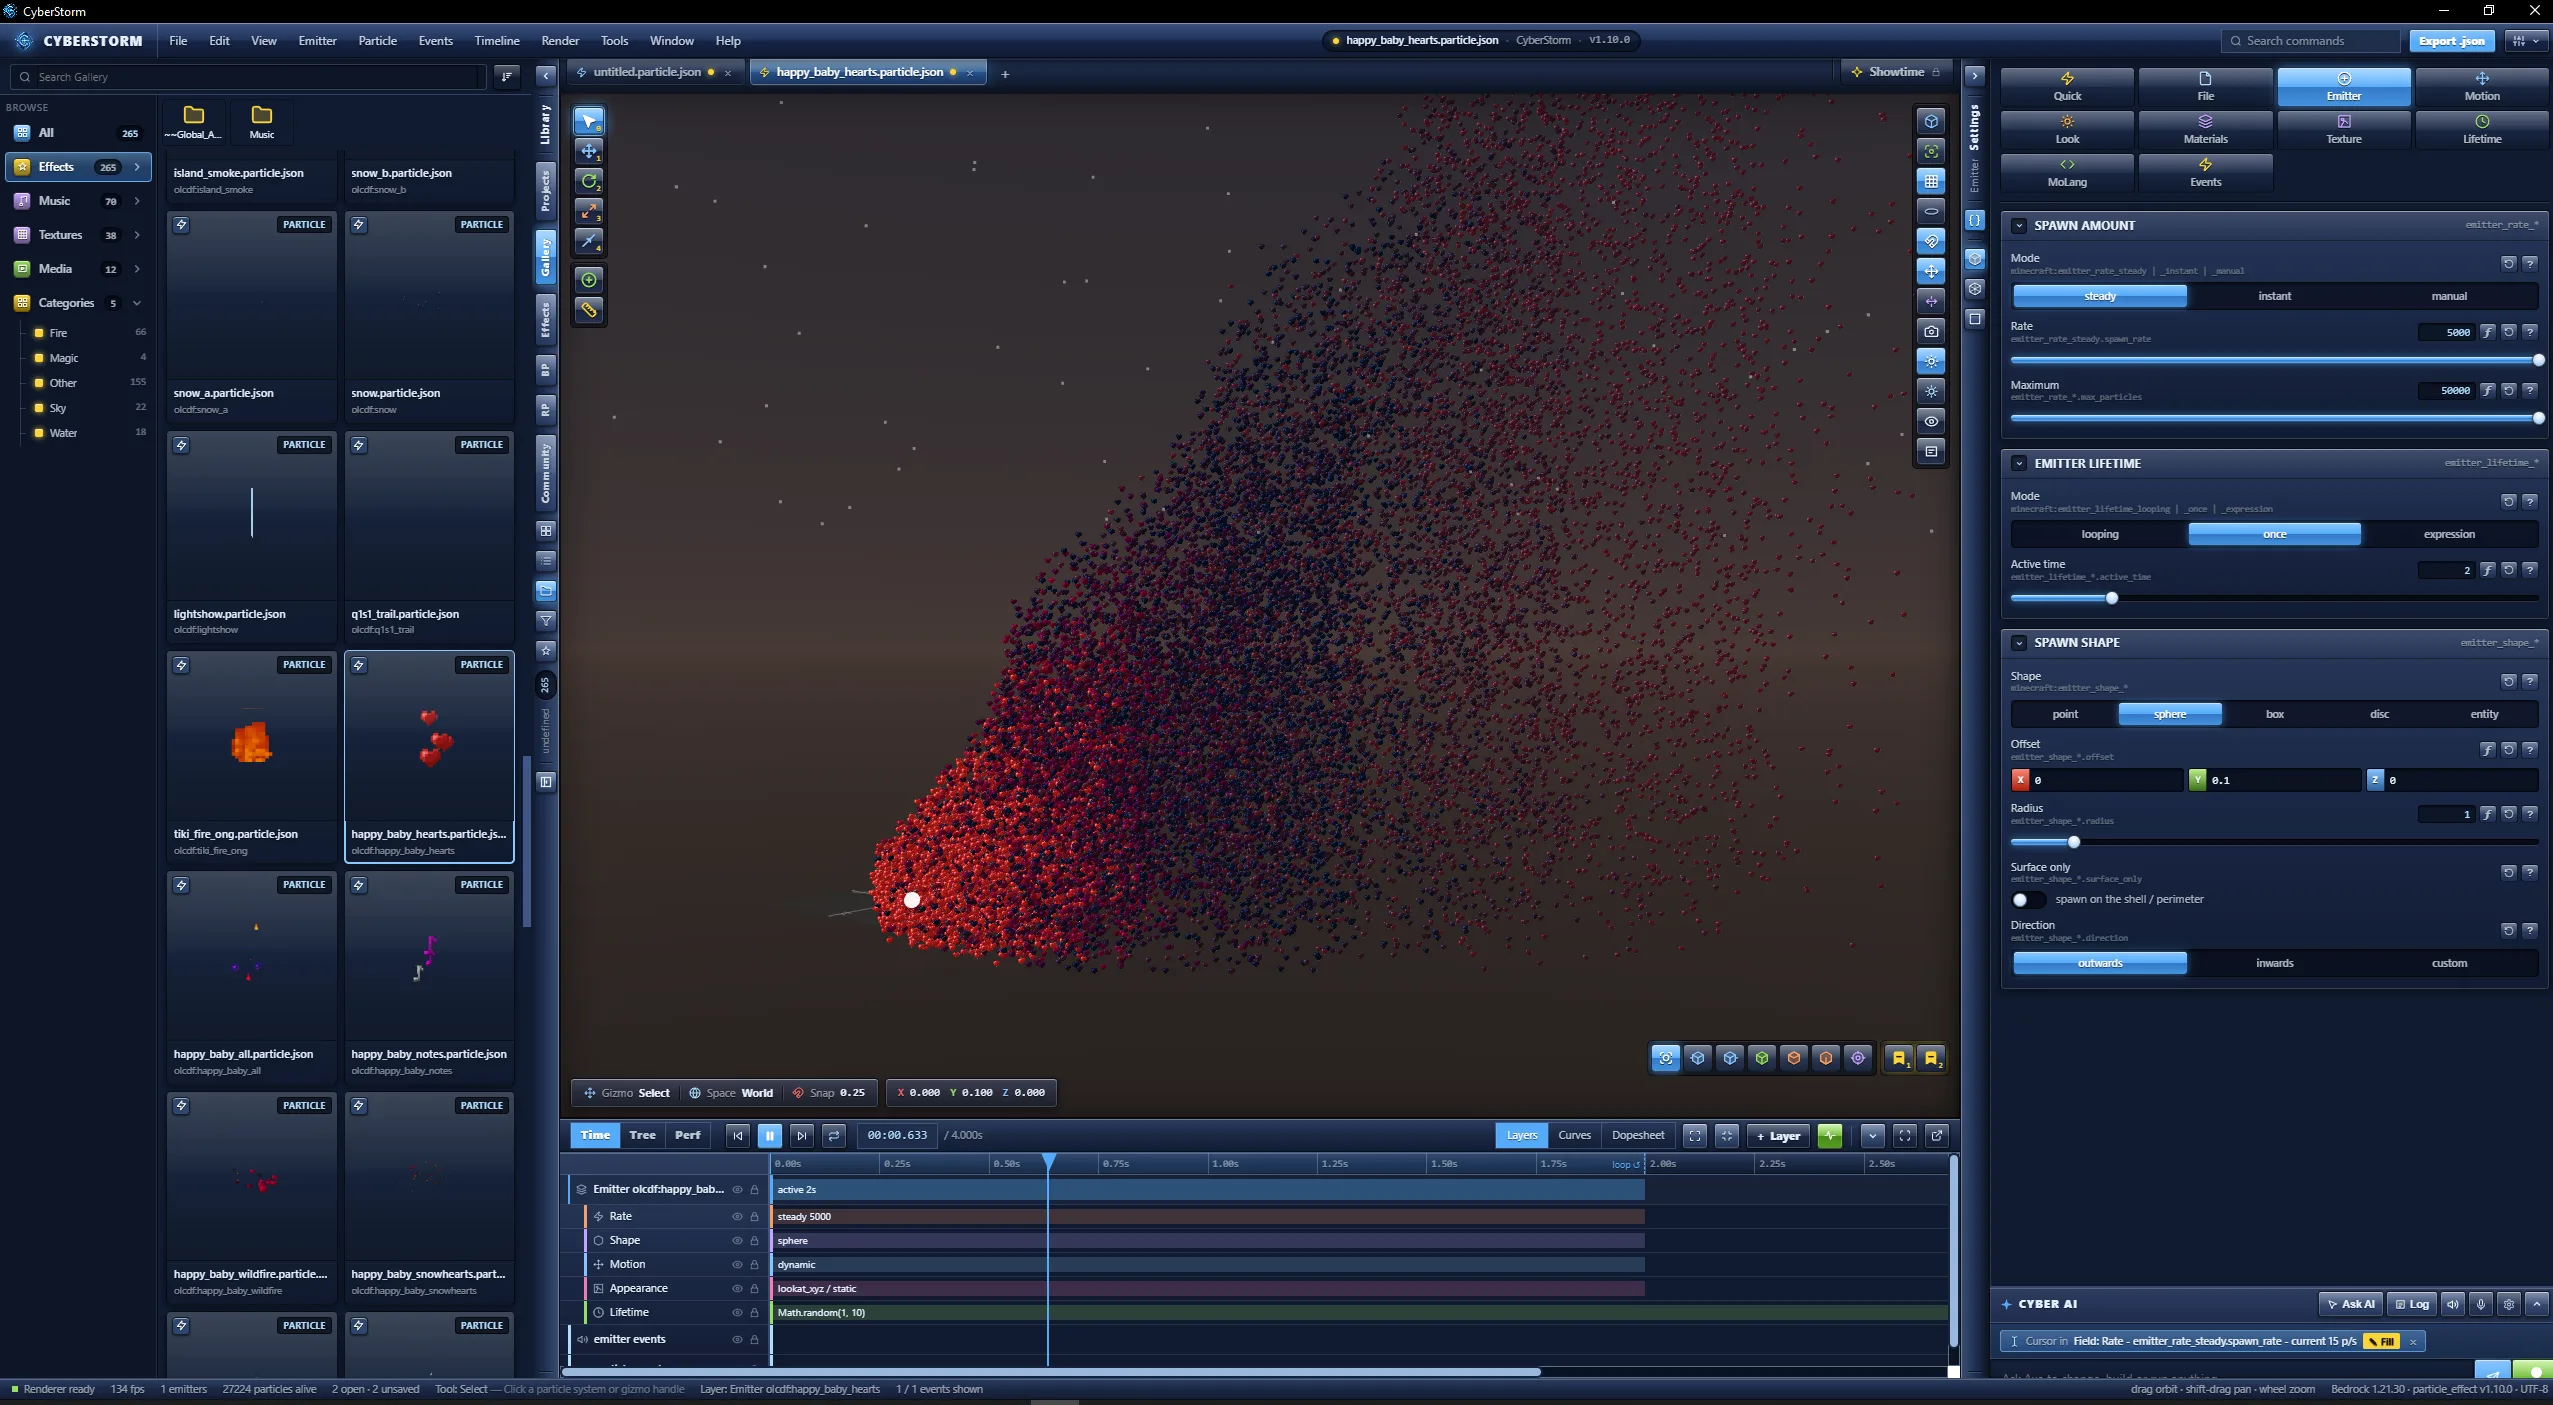
Task: Jump to timeline start
Action: tap(737, 1135)
